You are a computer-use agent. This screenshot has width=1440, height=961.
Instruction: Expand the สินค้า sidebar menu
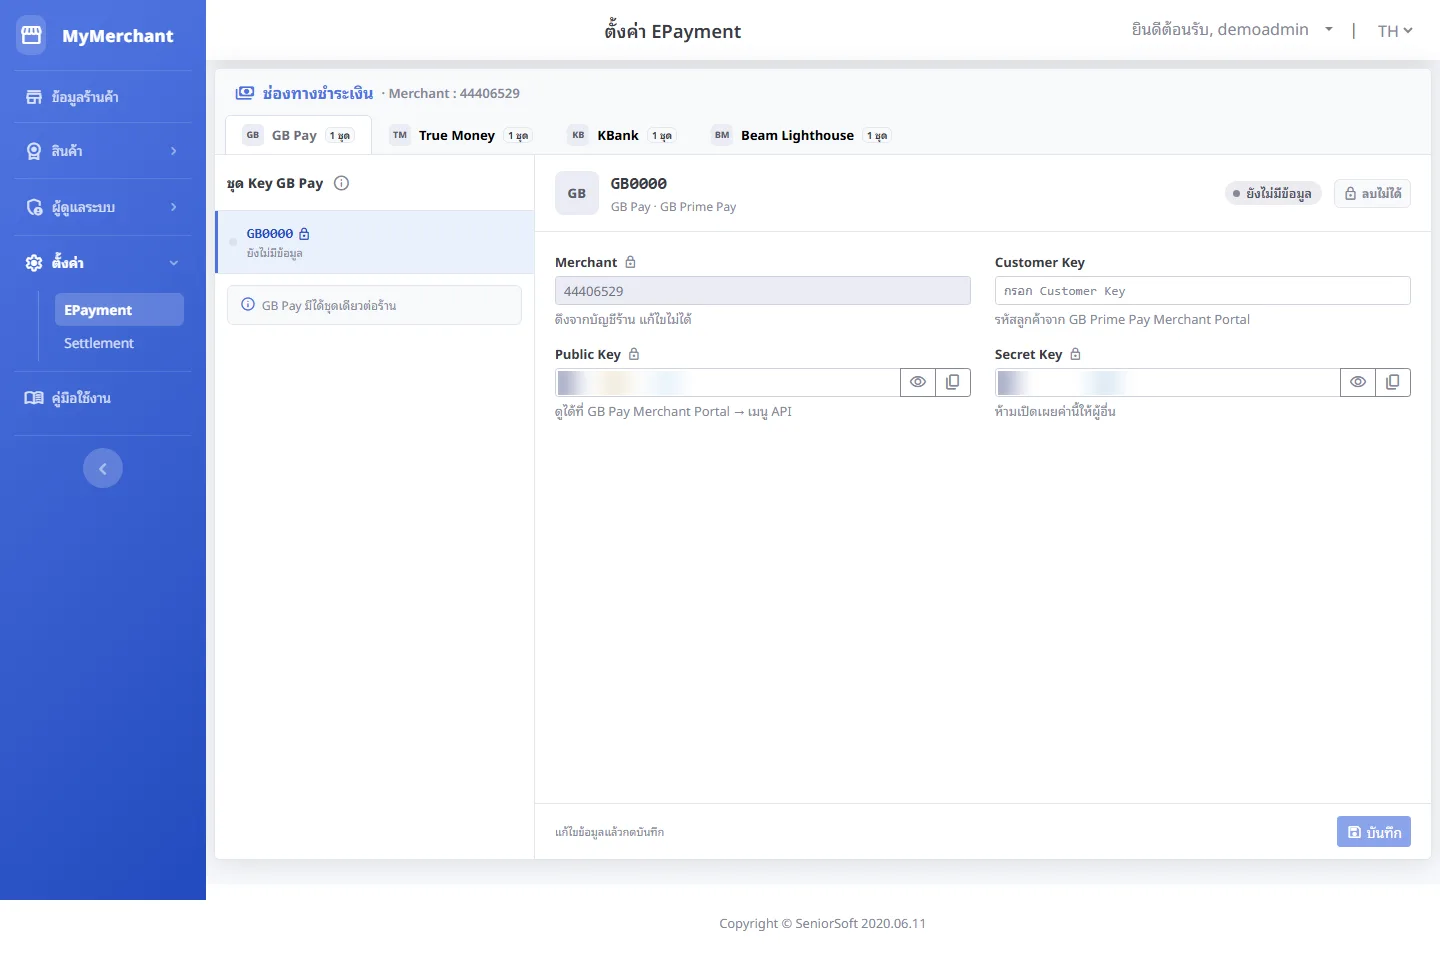(102, 151)
